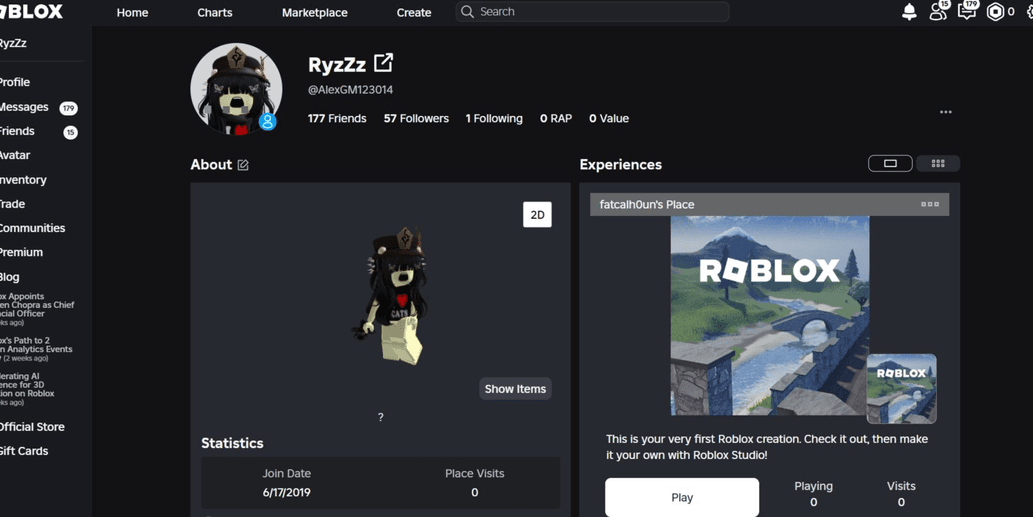Toggle avatar view with 2D button
Screen dimensions: 1033x517
tap(537, 215)
